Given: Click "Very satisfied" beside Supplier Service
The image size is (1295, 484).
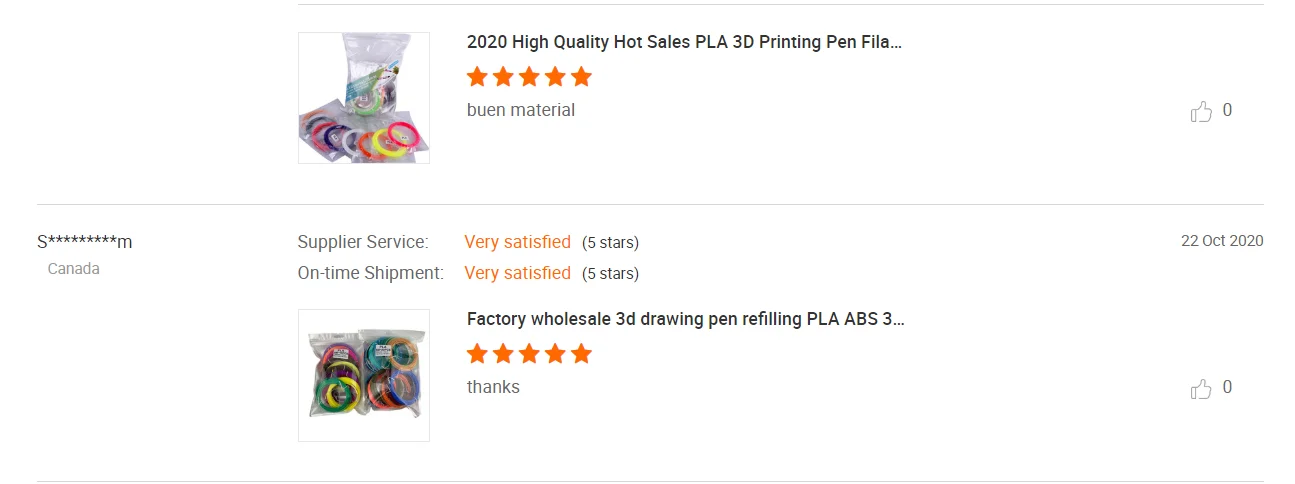Looking at the screenshot, I should pos(517,242).
